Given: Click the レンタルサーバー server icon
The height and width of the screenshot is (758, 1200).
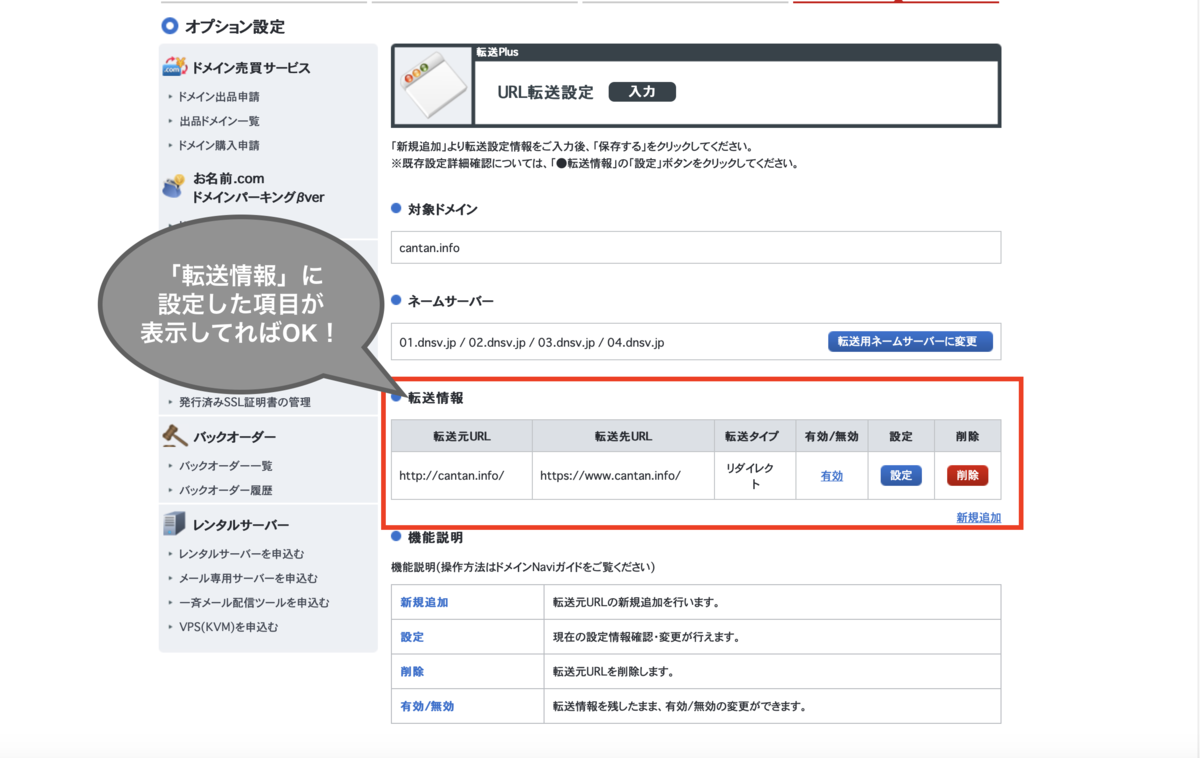Looking at the screenshot, I should pos(175,524).
